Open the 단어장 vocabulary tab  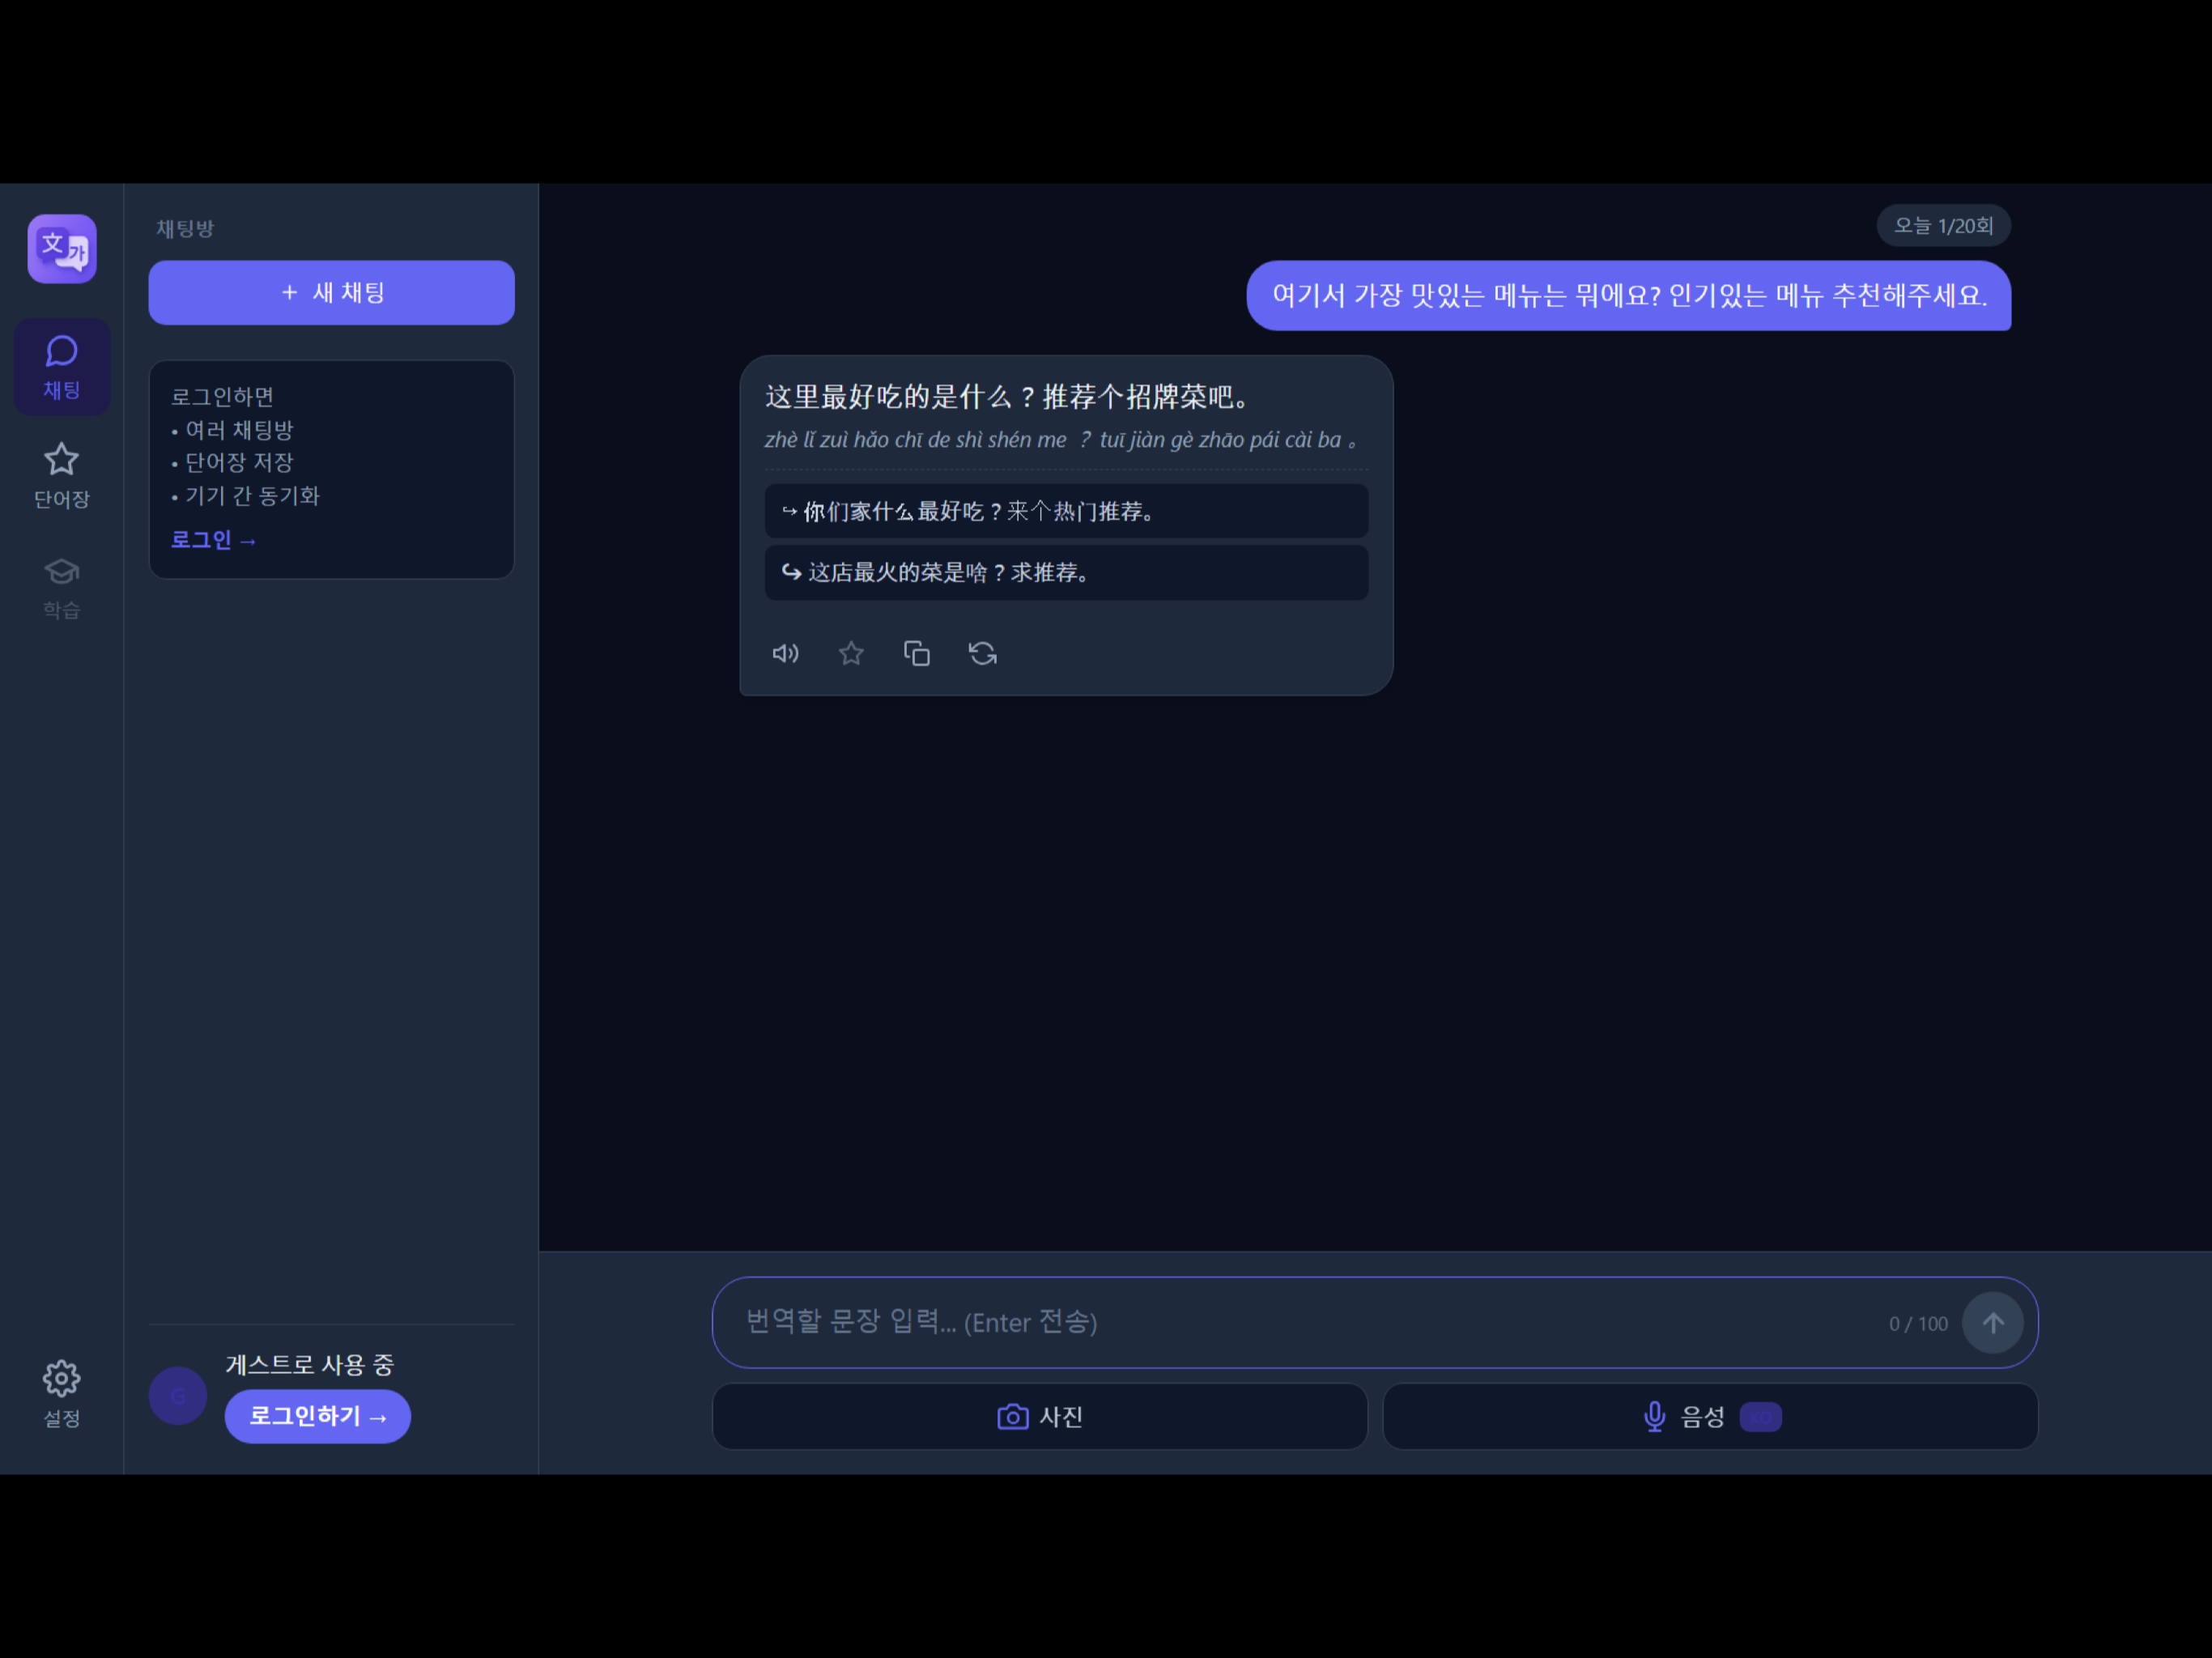(x=62, y=476)
